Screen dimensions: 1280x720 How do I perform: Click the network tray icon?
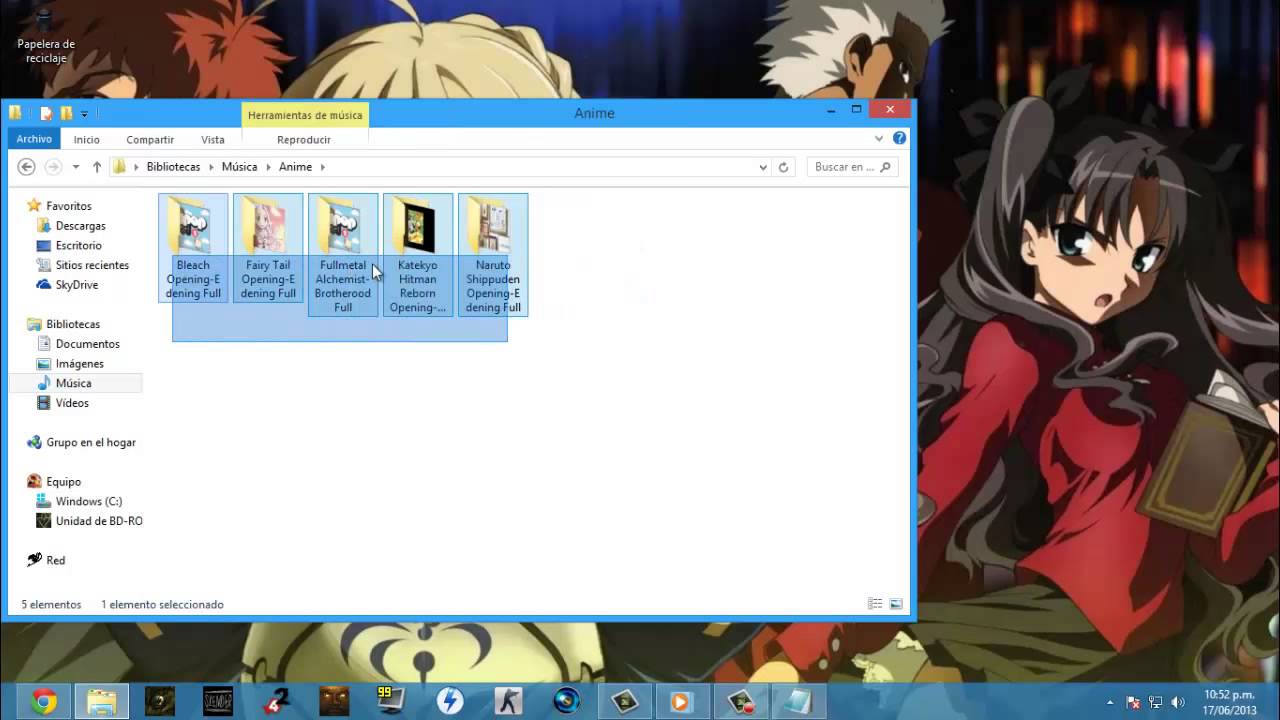point(1155,702)
